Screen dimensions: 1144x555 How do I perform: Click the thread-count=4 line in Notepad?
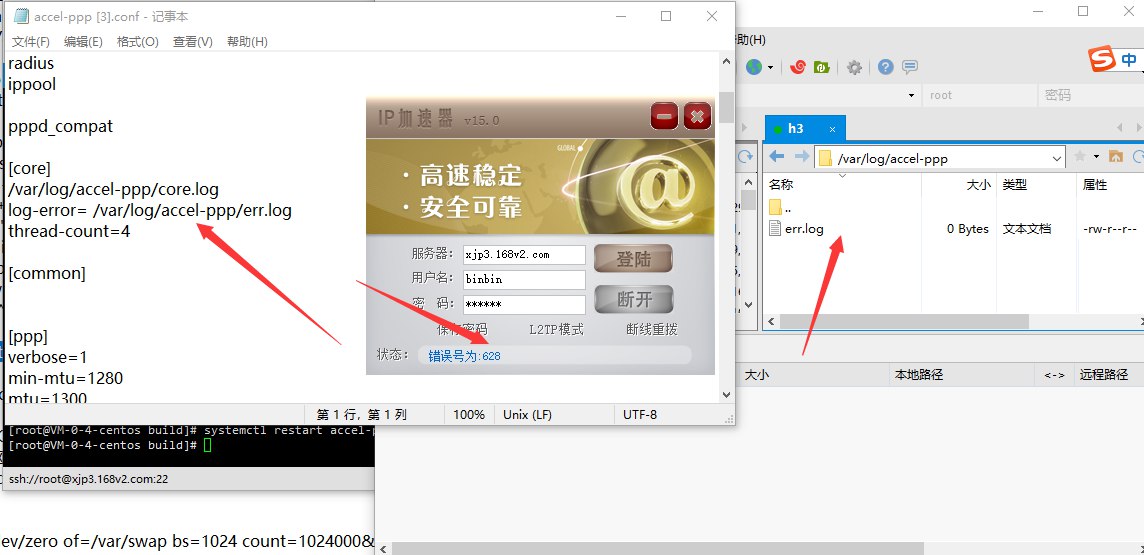pos(69,232)
